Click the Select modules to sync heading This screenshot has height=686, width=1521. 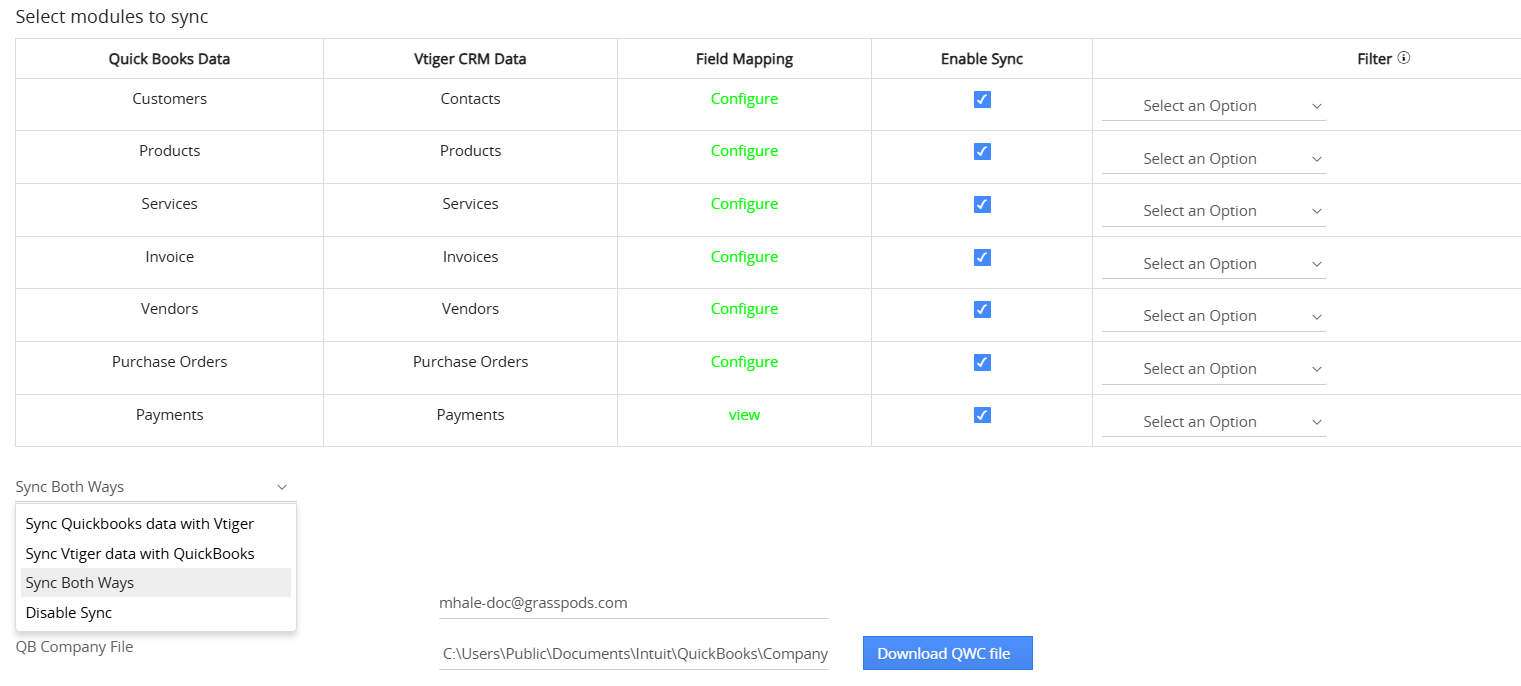(112, 17)
